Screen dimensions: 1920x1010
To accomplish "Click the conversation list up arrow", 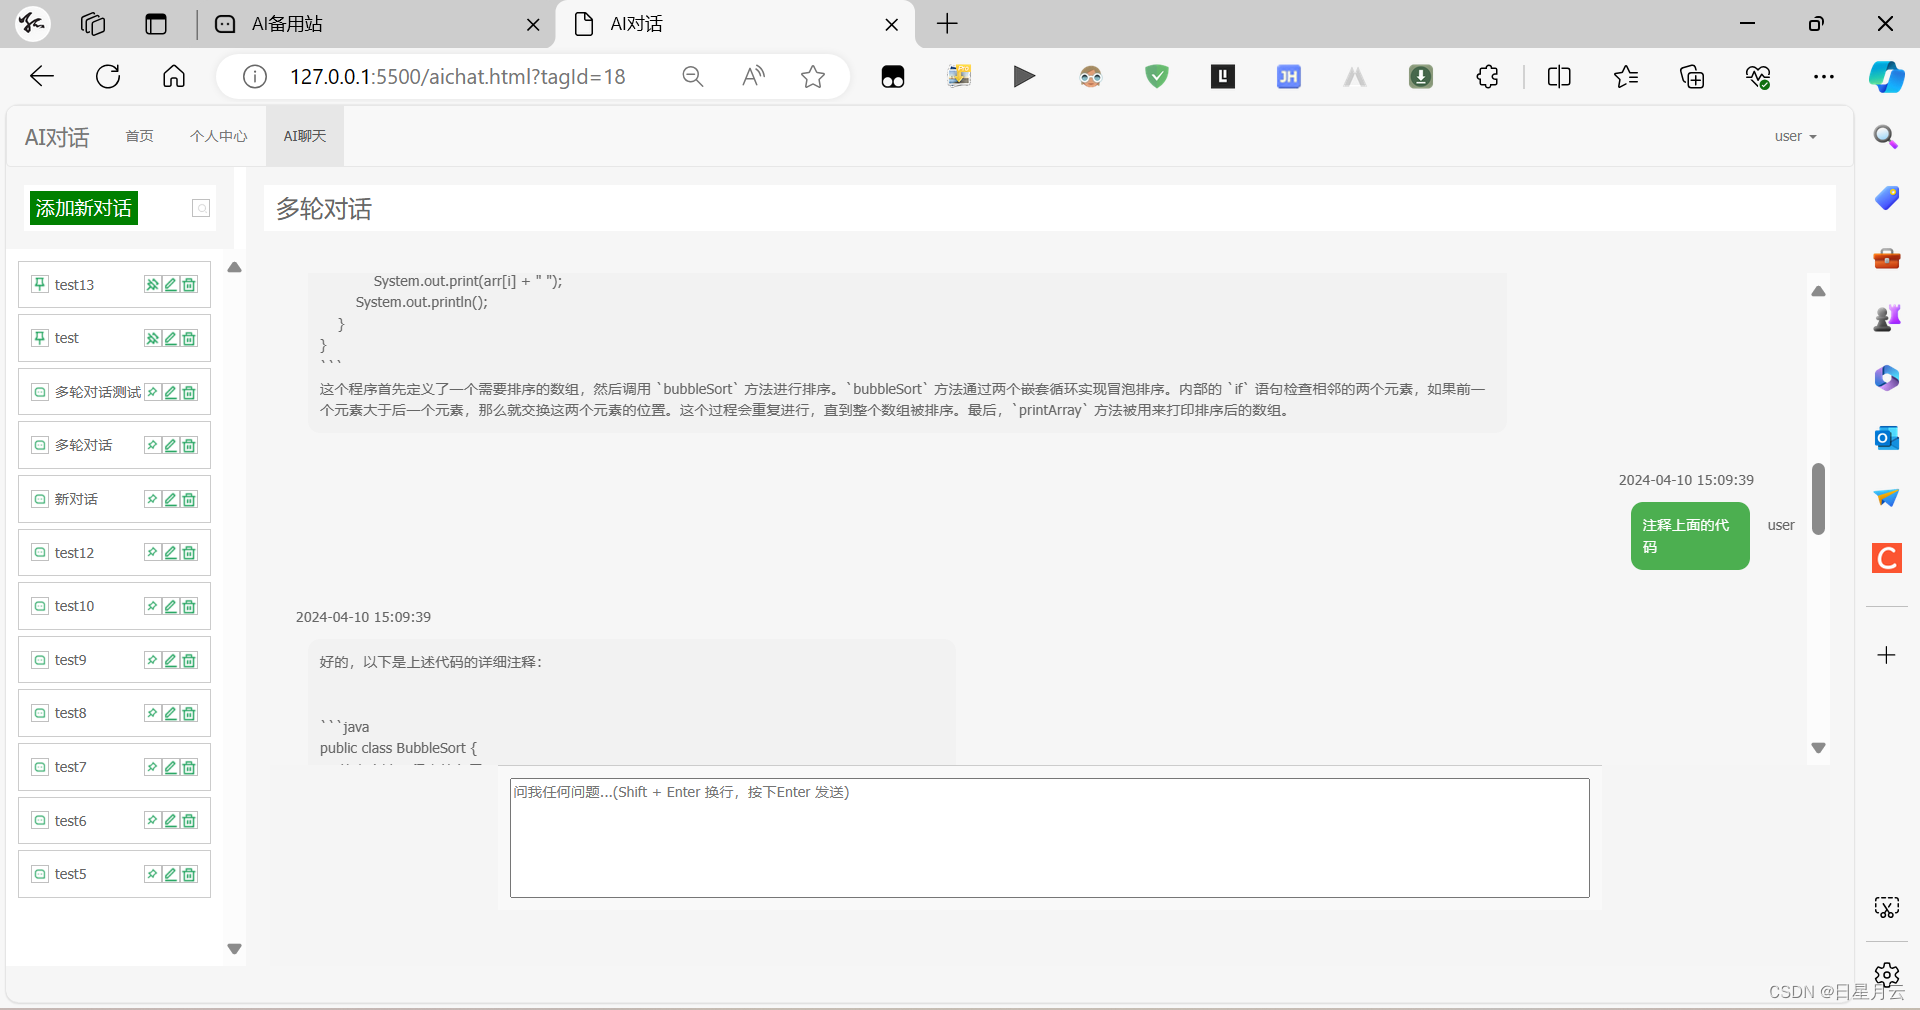I will [234, 267].
